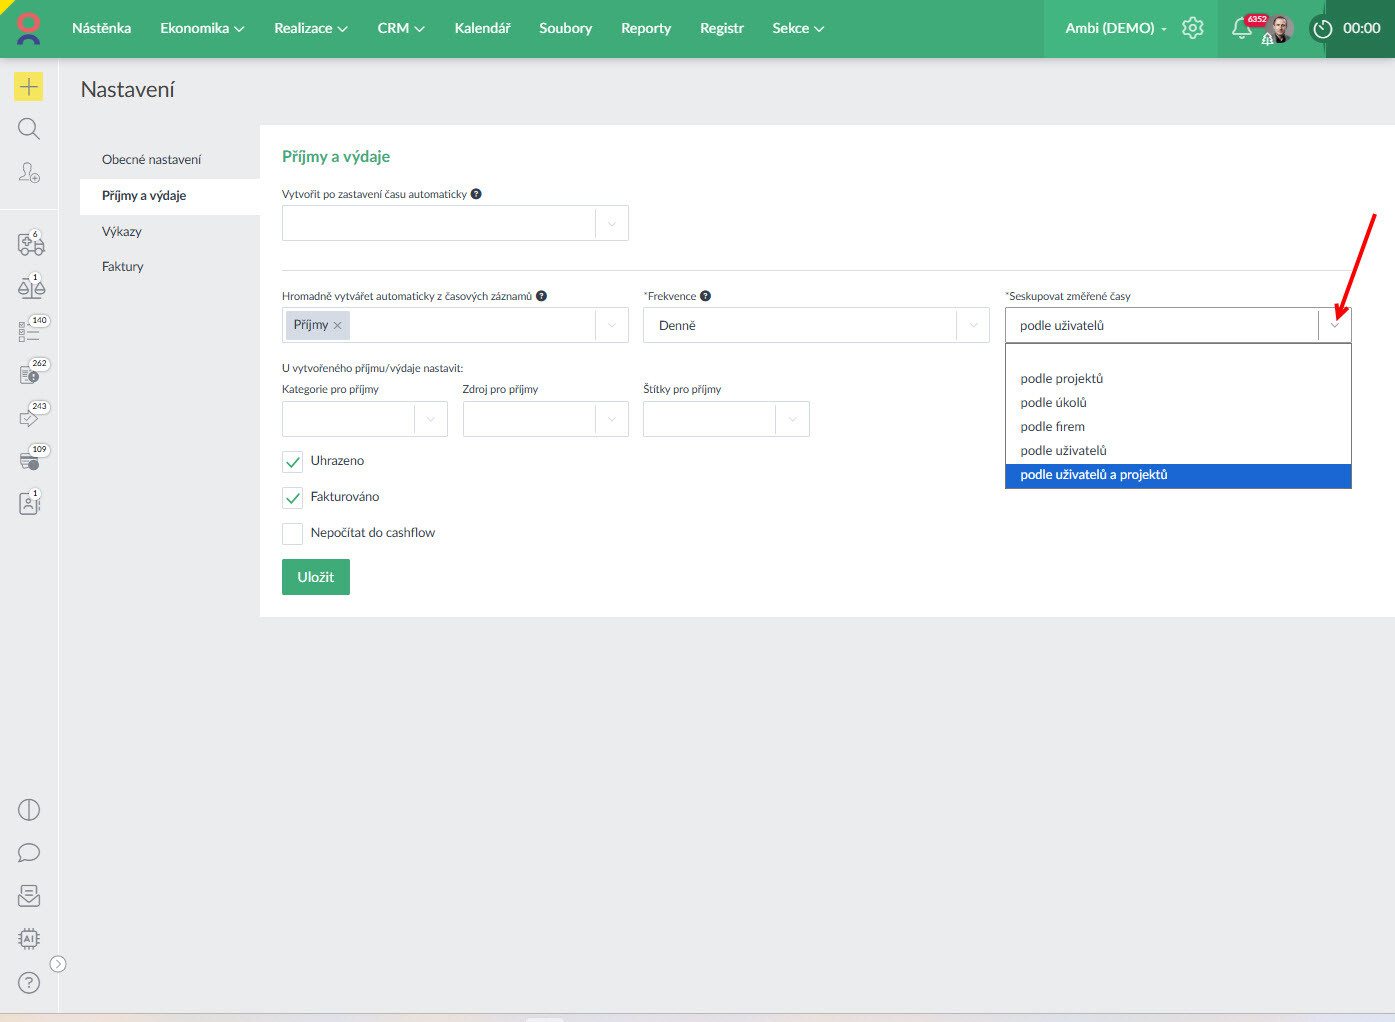Go to Reporty in top navigation
This screenshot has height=1022, width=1395.
coord(646,28)
